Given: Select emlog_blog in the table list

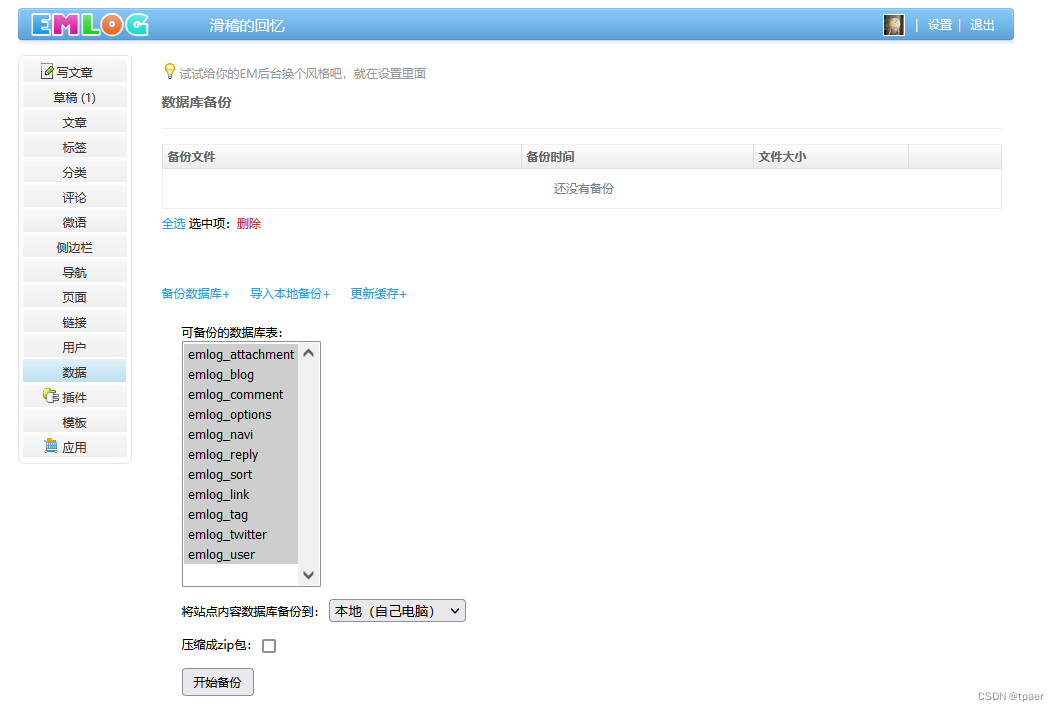Looking at the screenshot, I should coord(221,374).
